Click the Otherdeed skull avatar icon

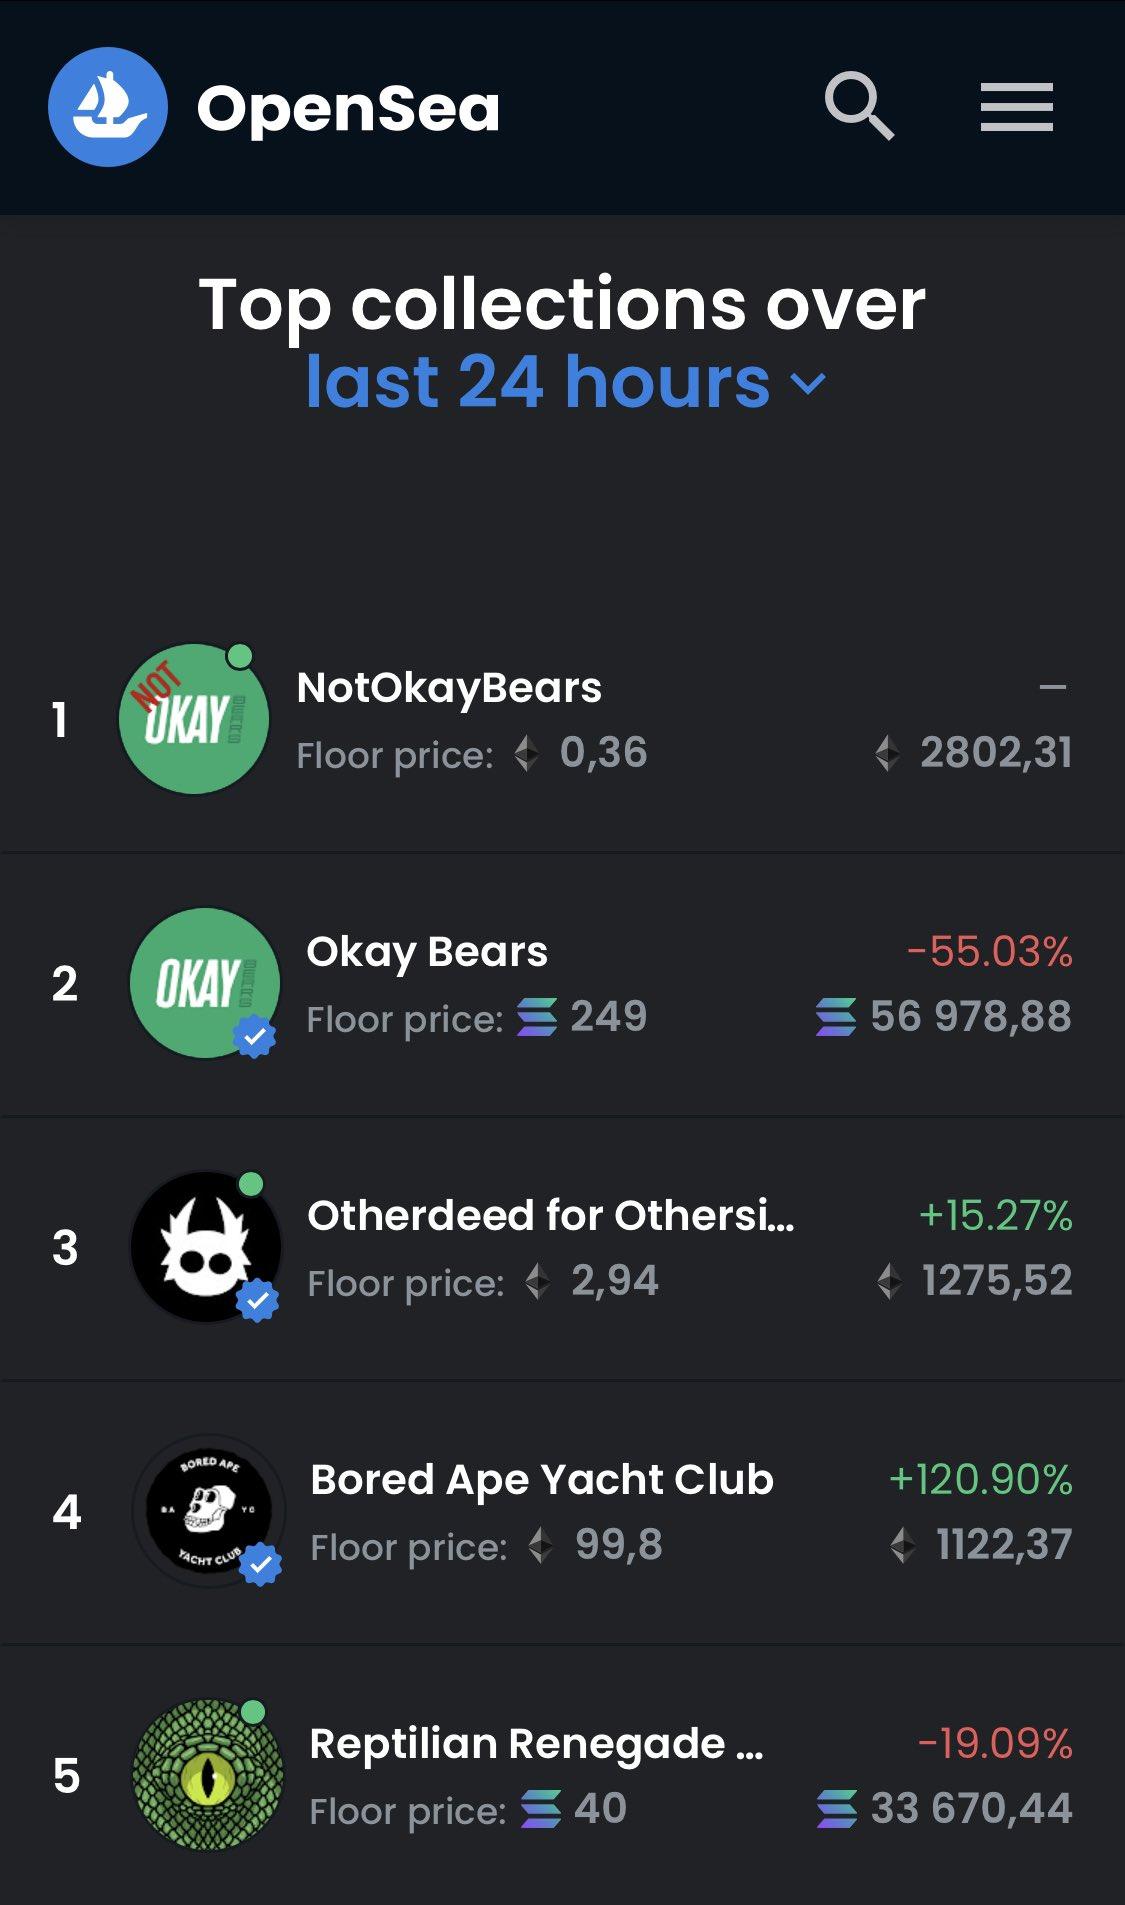[206, 1247]
